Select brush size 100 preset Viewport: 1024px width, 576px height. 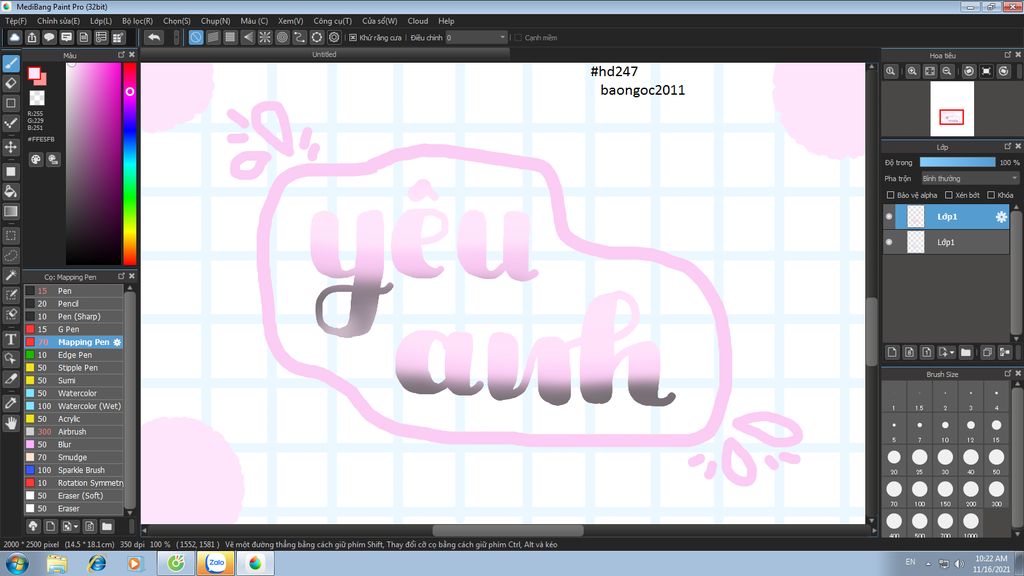point(920,492)
